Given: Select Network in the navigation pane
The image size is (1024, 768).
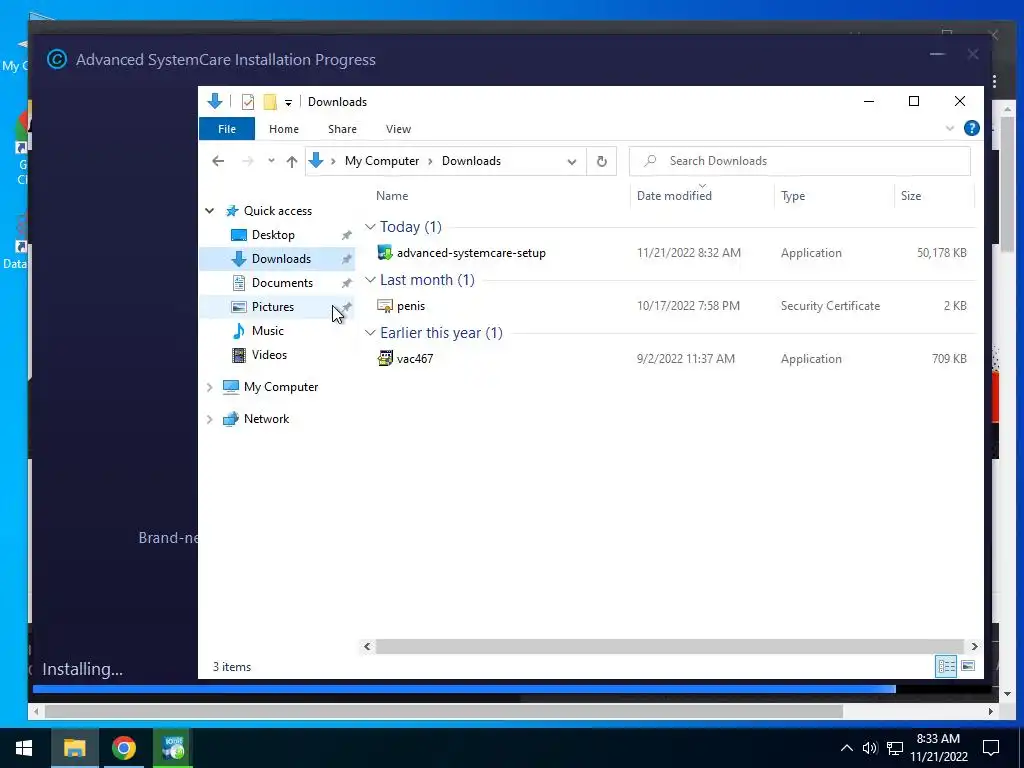Looking at the screenshot, I should point(266,419).
